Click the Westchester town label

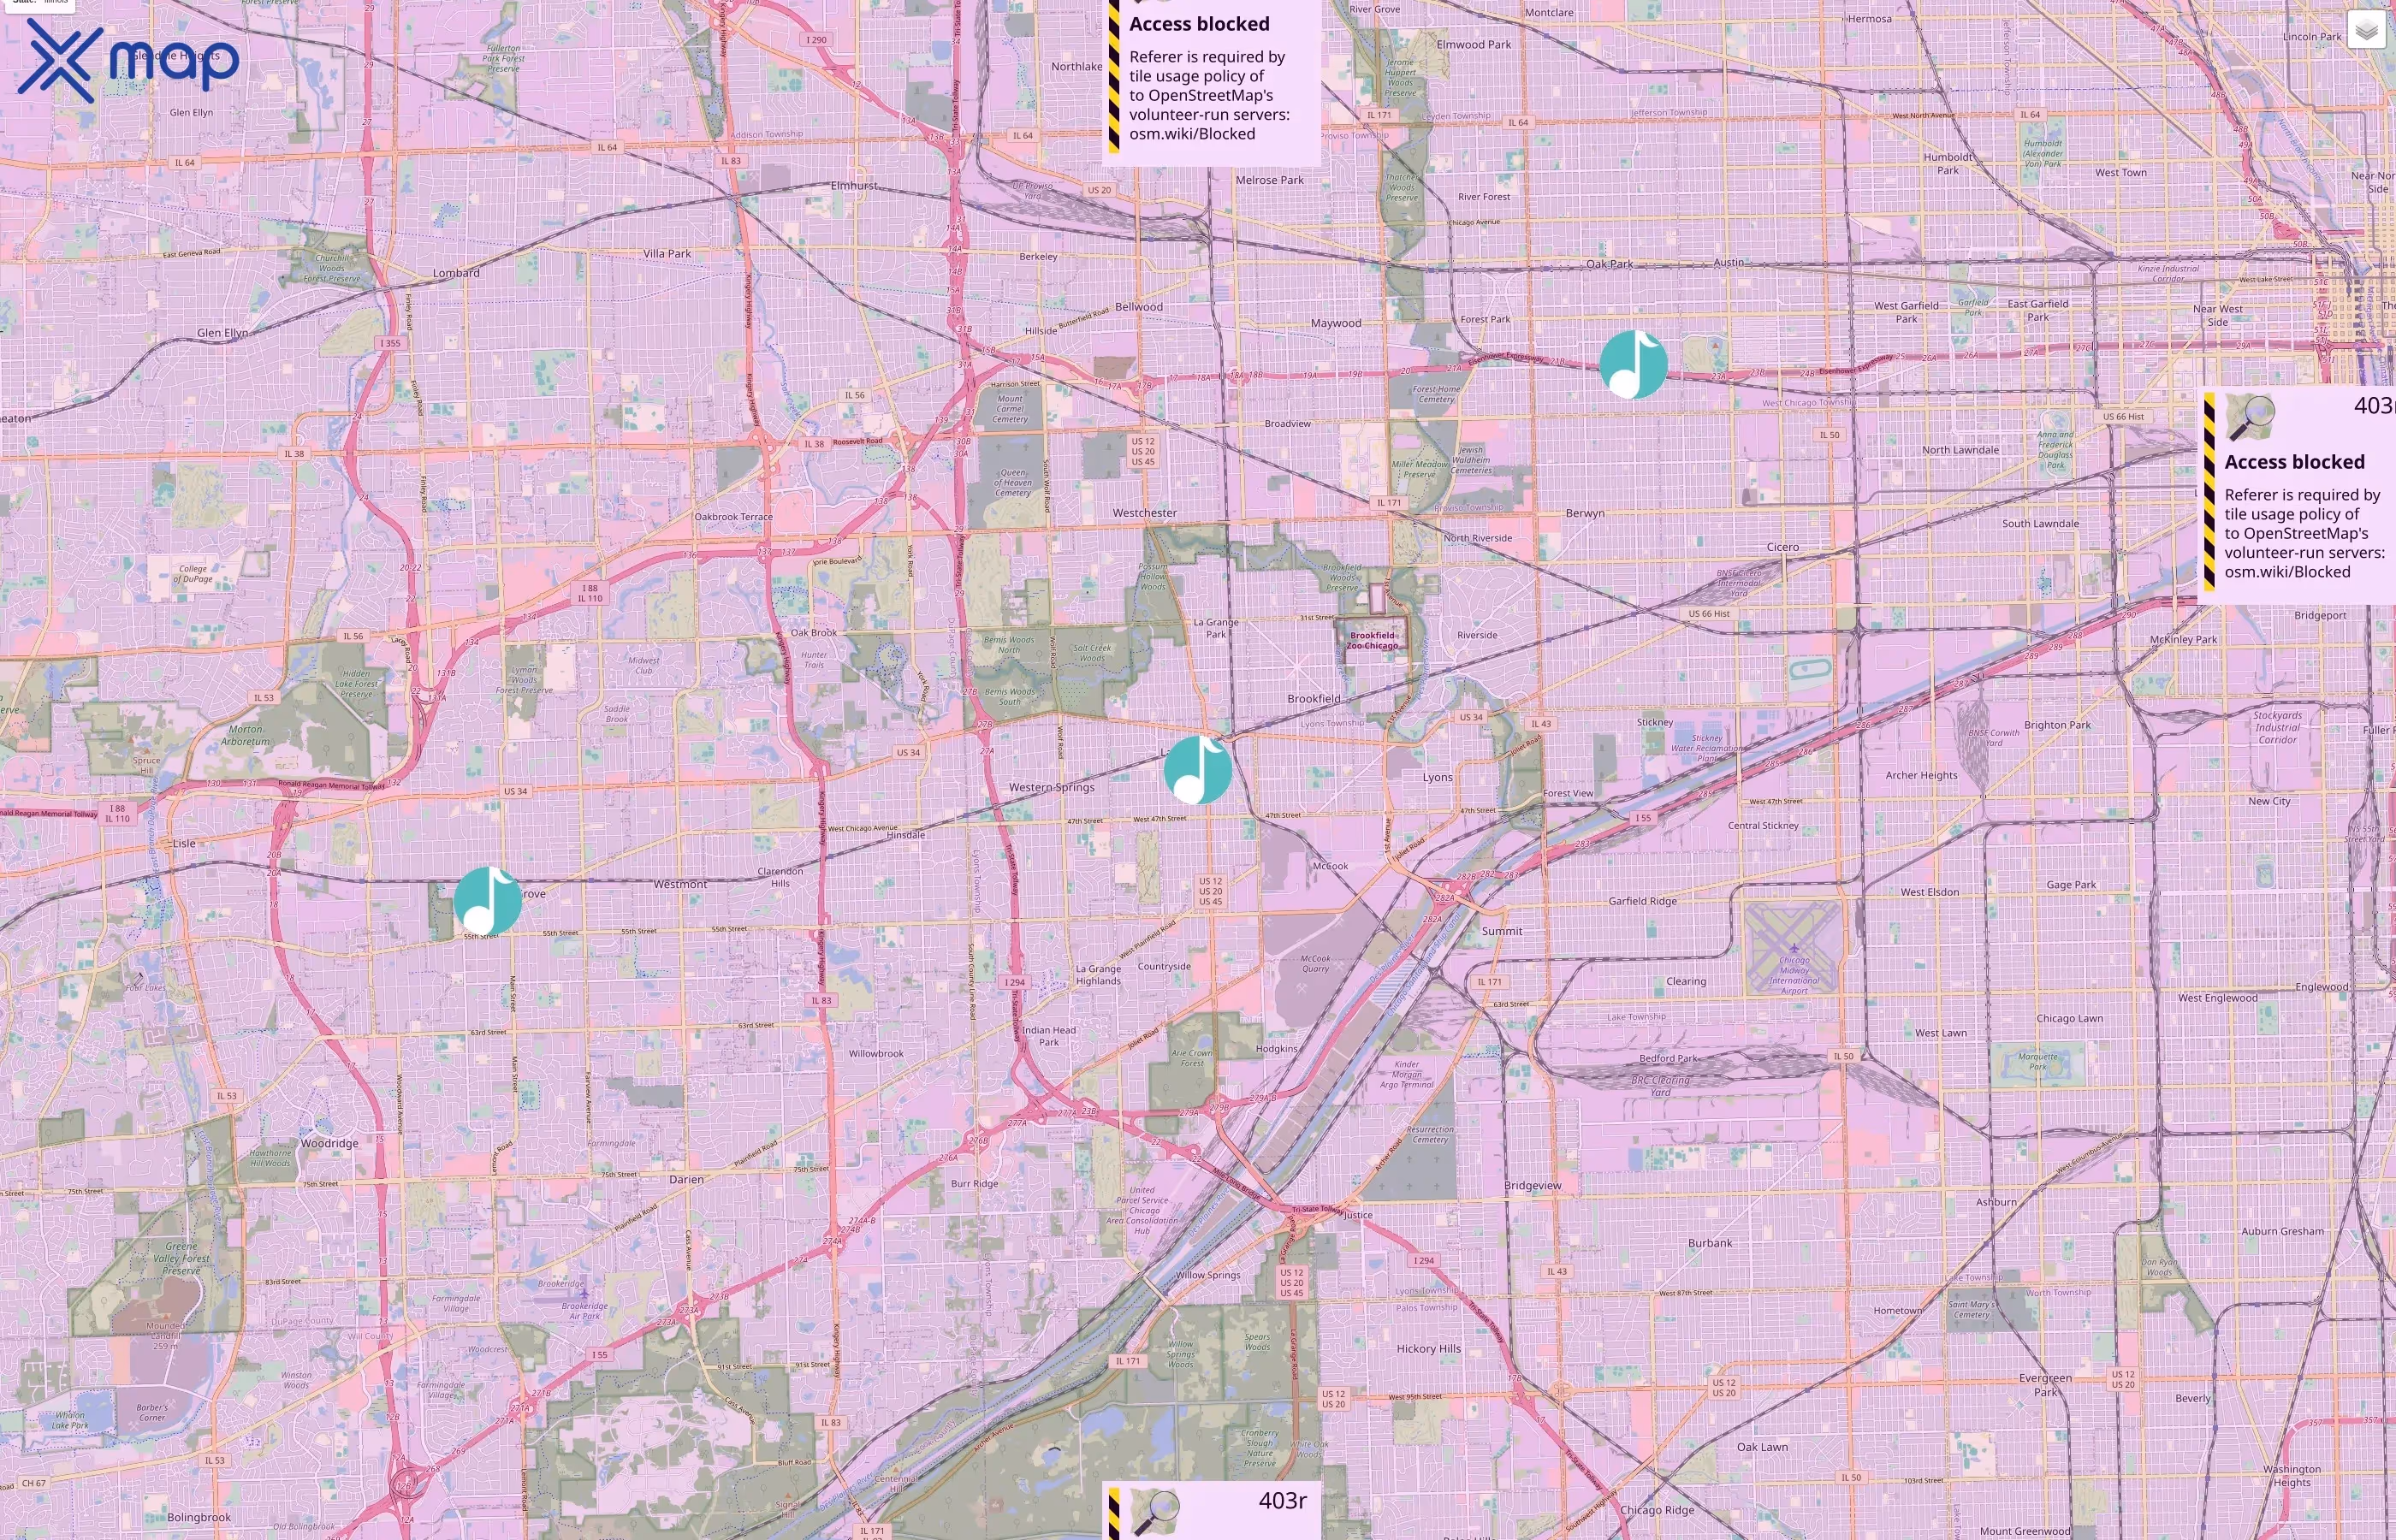pos(1144,513)
